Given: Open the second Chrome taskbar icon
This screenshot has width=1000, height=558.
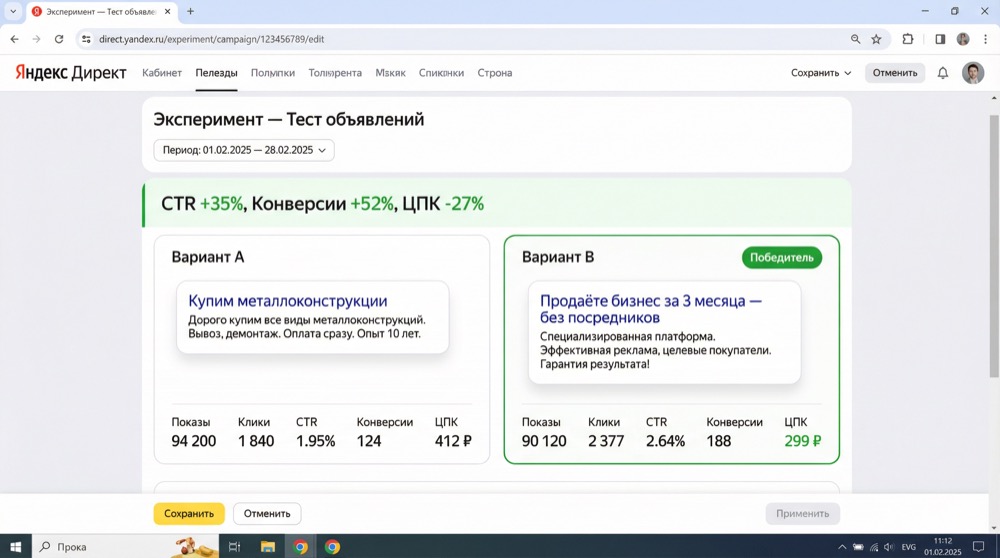Looking at the screenshot, I should (332, 547).
